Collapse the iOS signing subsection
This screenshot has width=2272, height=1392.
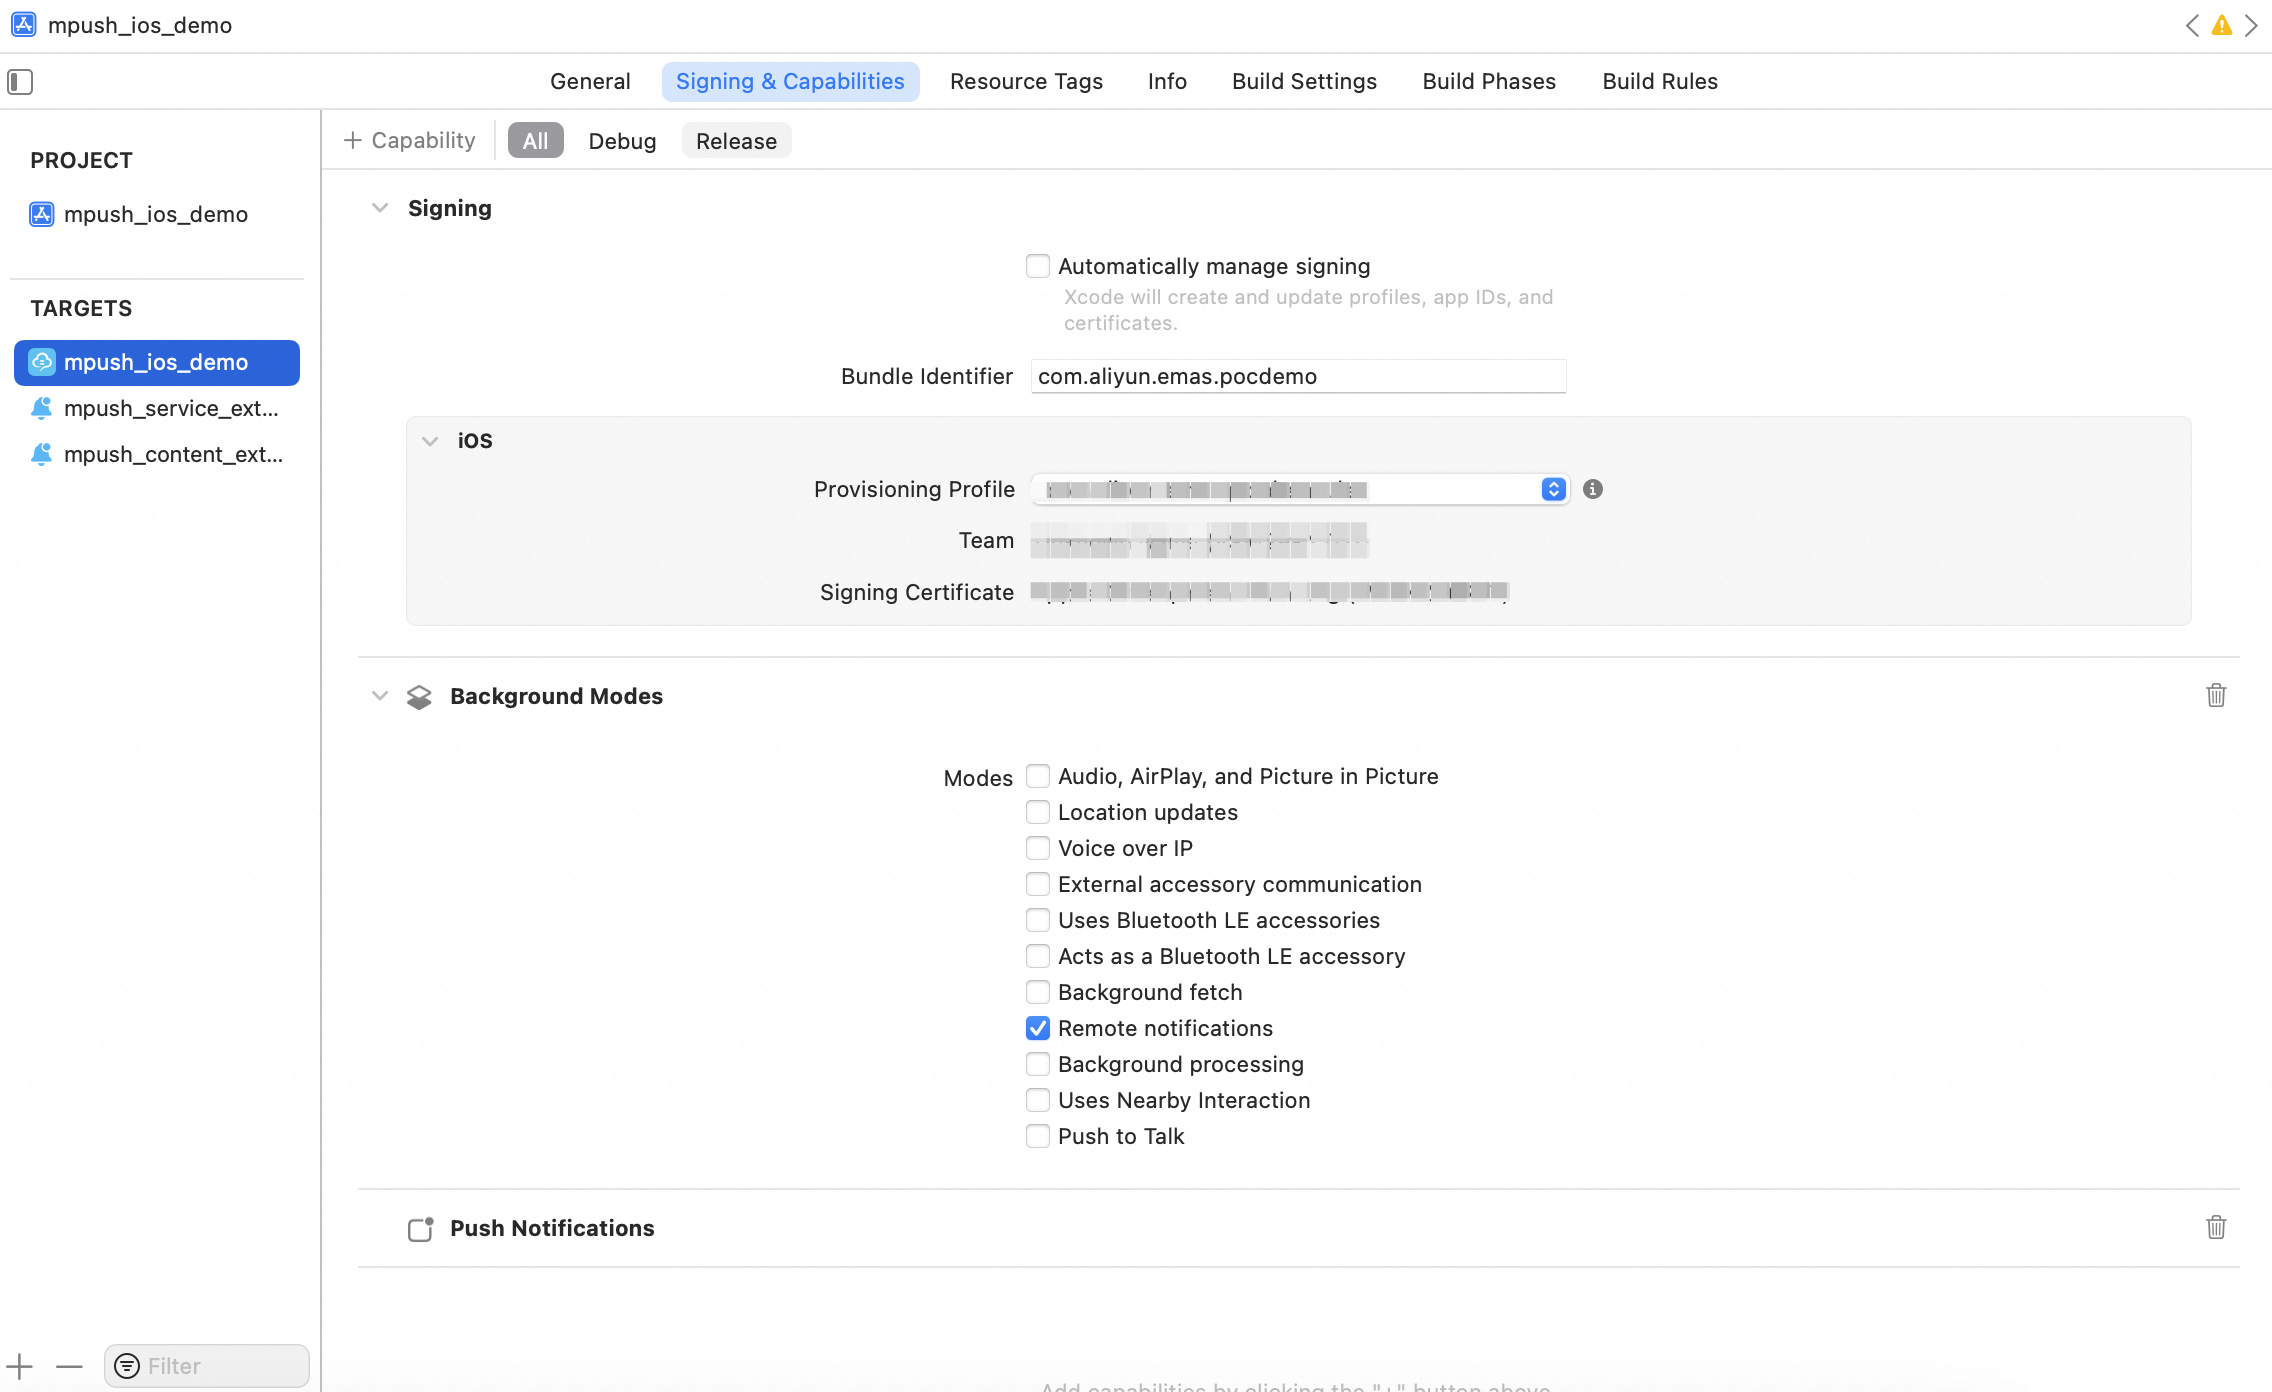tap(430, 441)
